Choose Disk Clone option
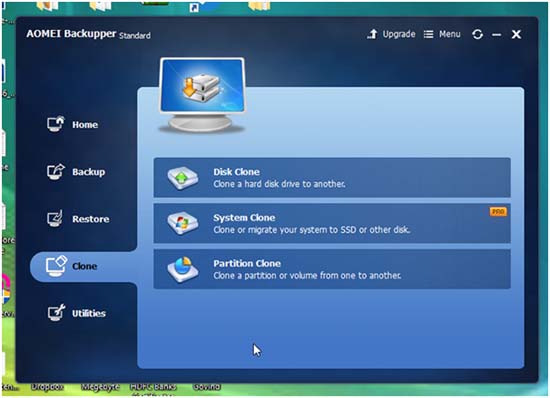 pyautogui.click(x=332, y=178)
